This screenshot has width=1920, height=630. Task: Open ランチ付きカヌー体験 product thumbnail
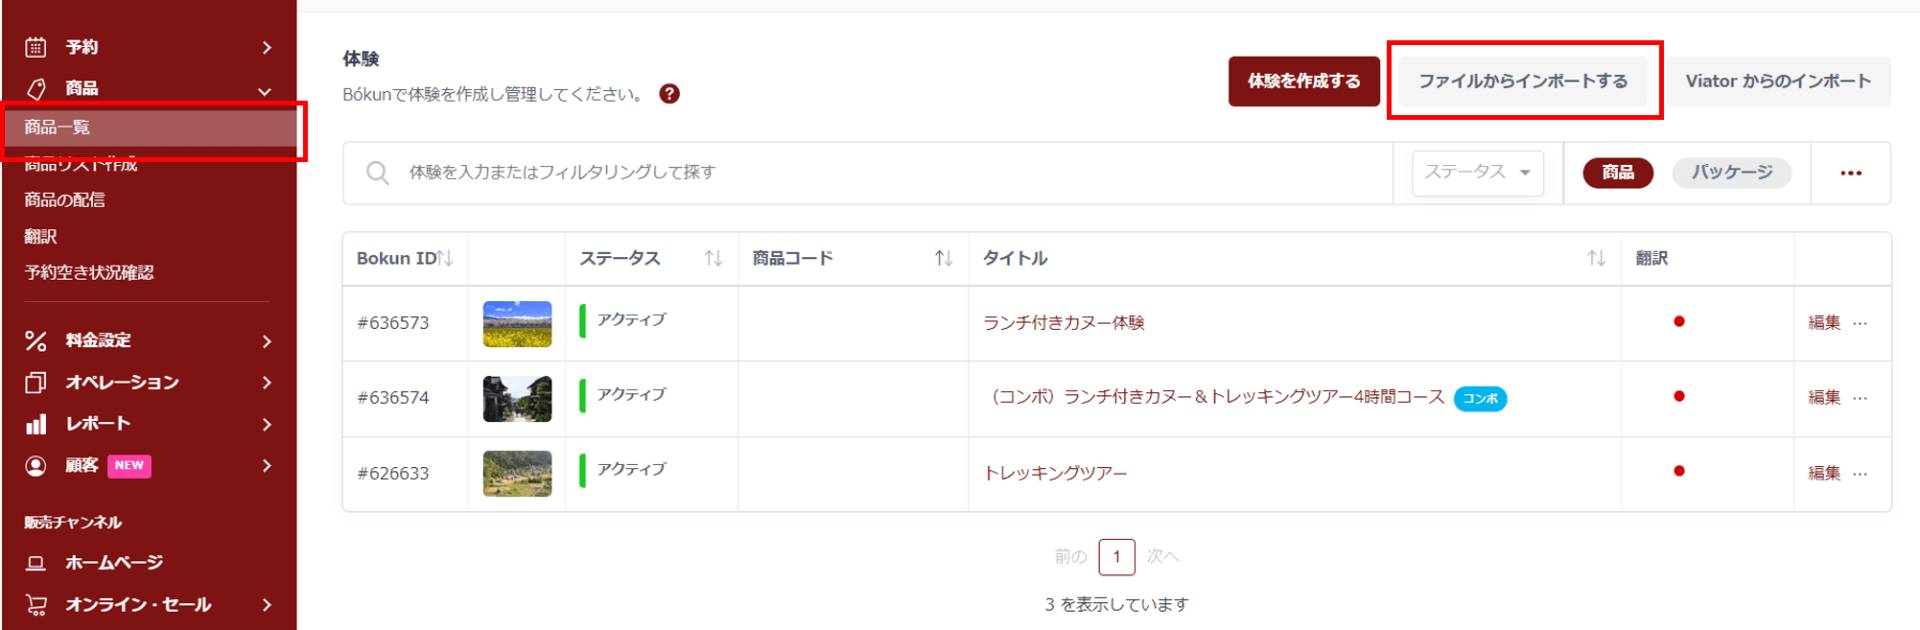pyautogui.click(x=517, y=324)
